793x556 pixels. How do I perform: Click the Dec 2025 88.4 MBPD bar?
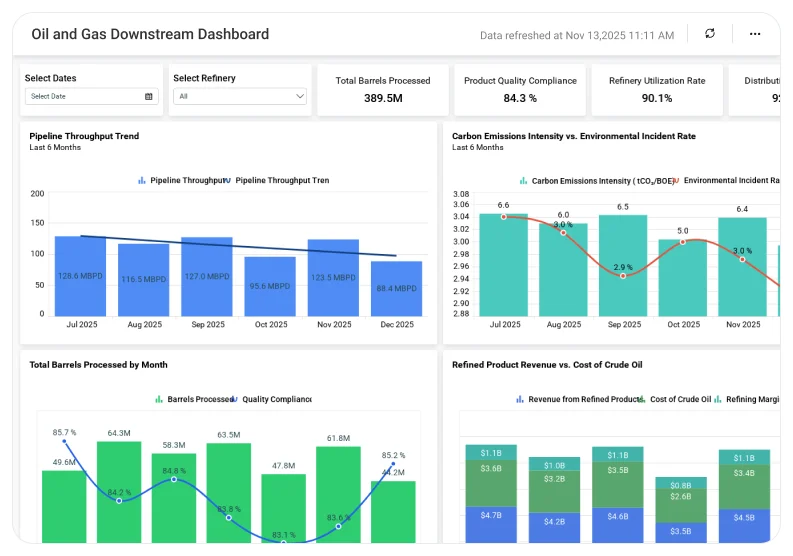click(396, 289)
